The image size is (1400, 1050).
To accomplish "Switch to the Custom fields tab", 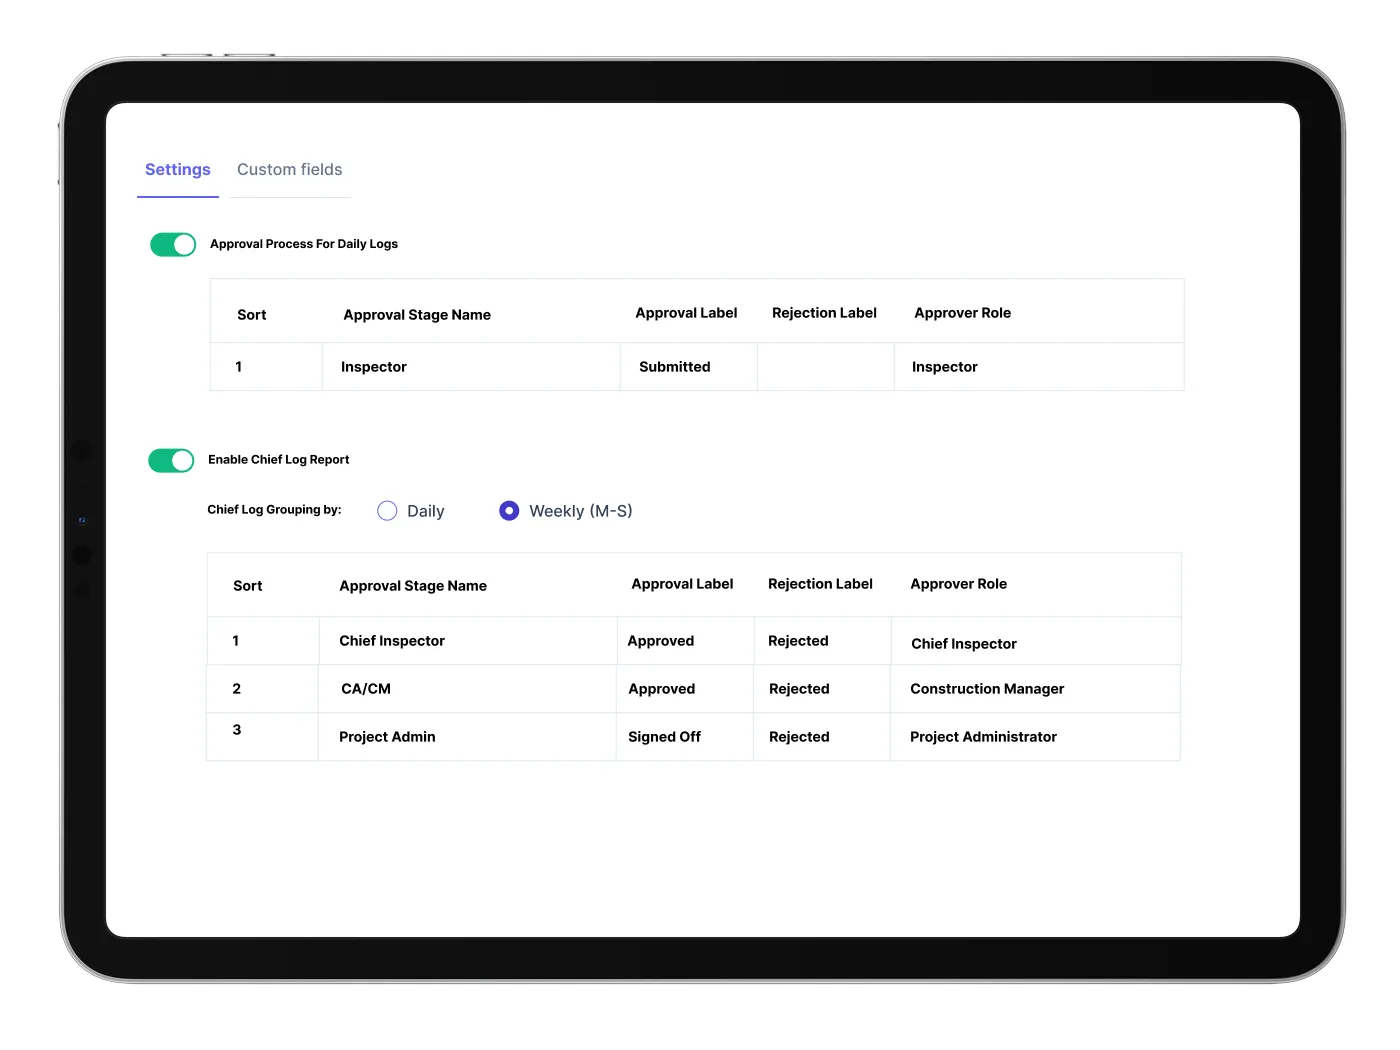I will coord(289,169).
